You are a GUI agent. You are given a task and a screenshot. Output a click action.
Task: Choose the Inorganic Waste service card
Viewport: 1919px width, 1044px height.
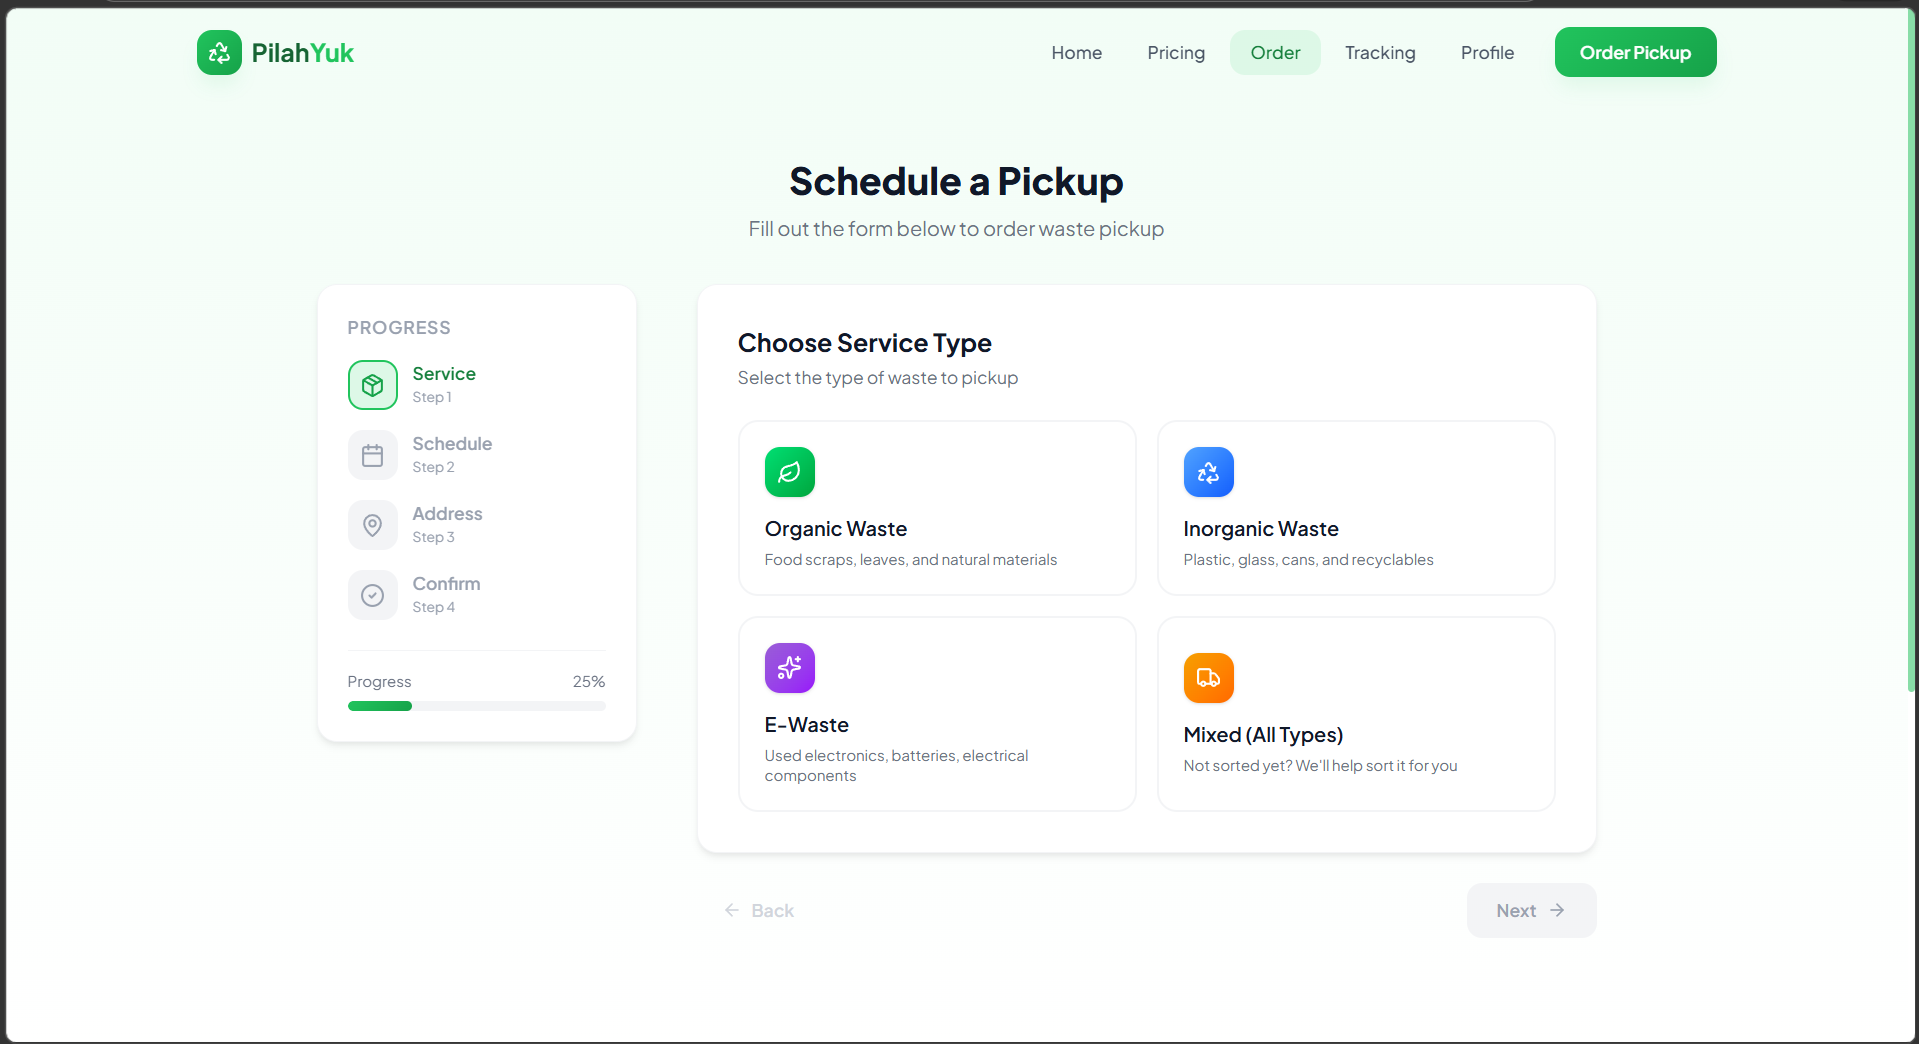click(x=1356, y=508)
